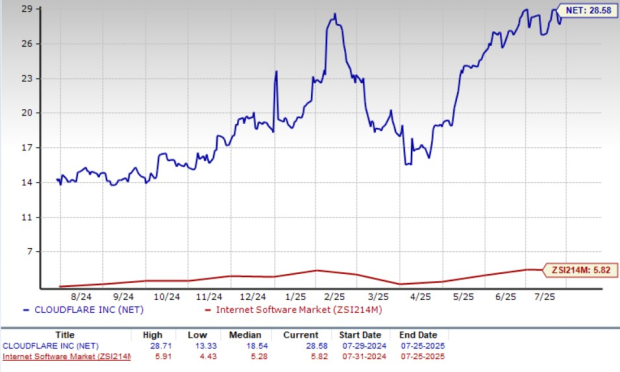Click the 17 y-axis label
620x372 pixels.
pyautogui.click(x=27, y=147)
